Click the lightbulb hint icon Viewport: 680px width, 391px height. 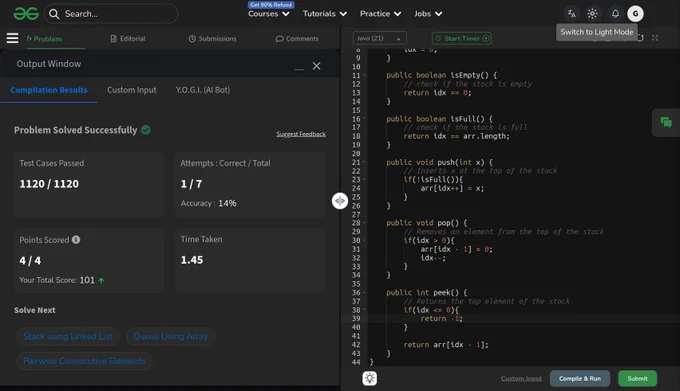coord(369,378)
